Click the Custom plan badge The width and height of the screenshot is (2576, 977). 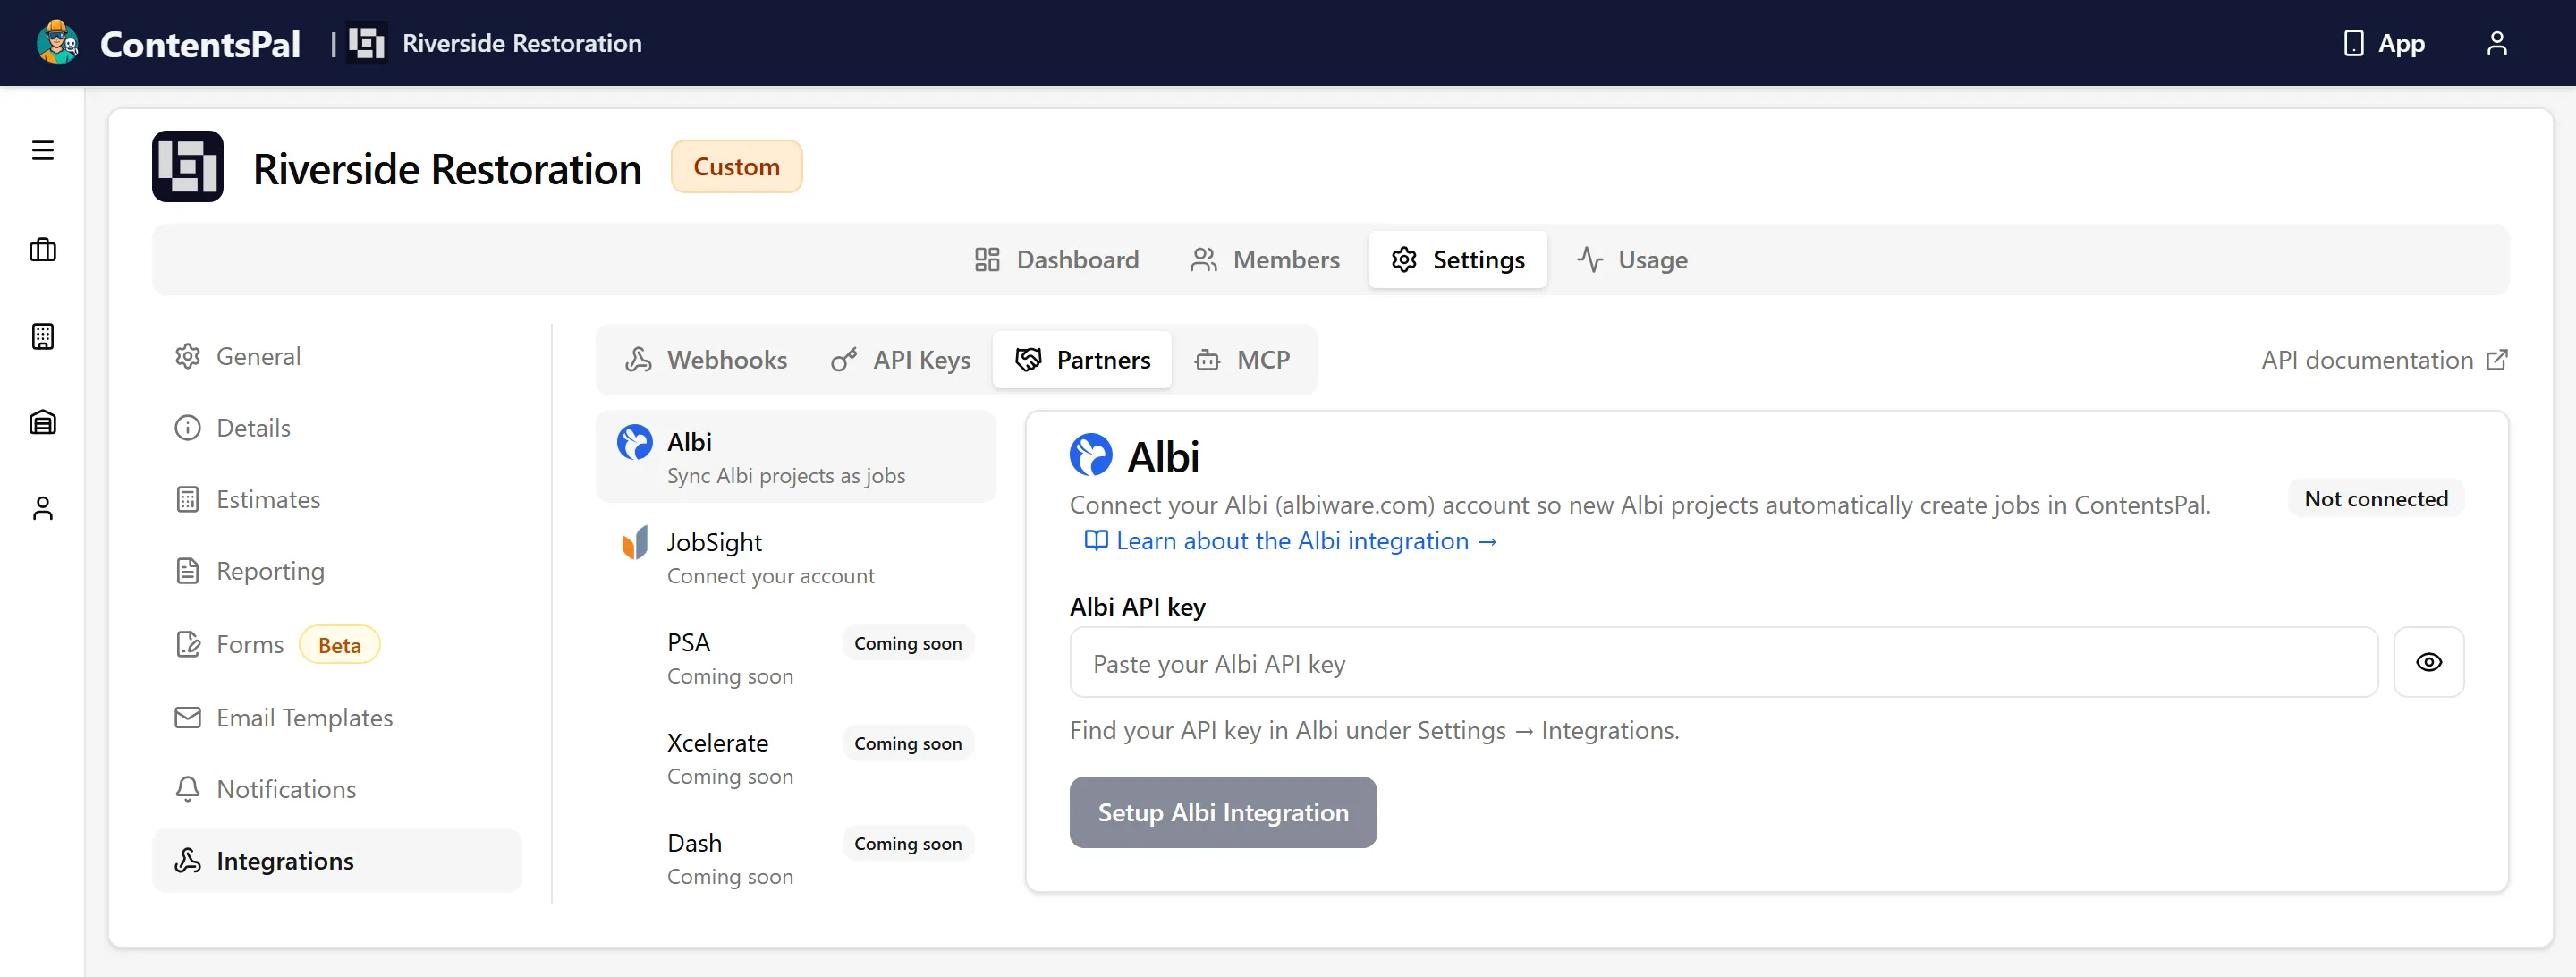pos(736,167)
